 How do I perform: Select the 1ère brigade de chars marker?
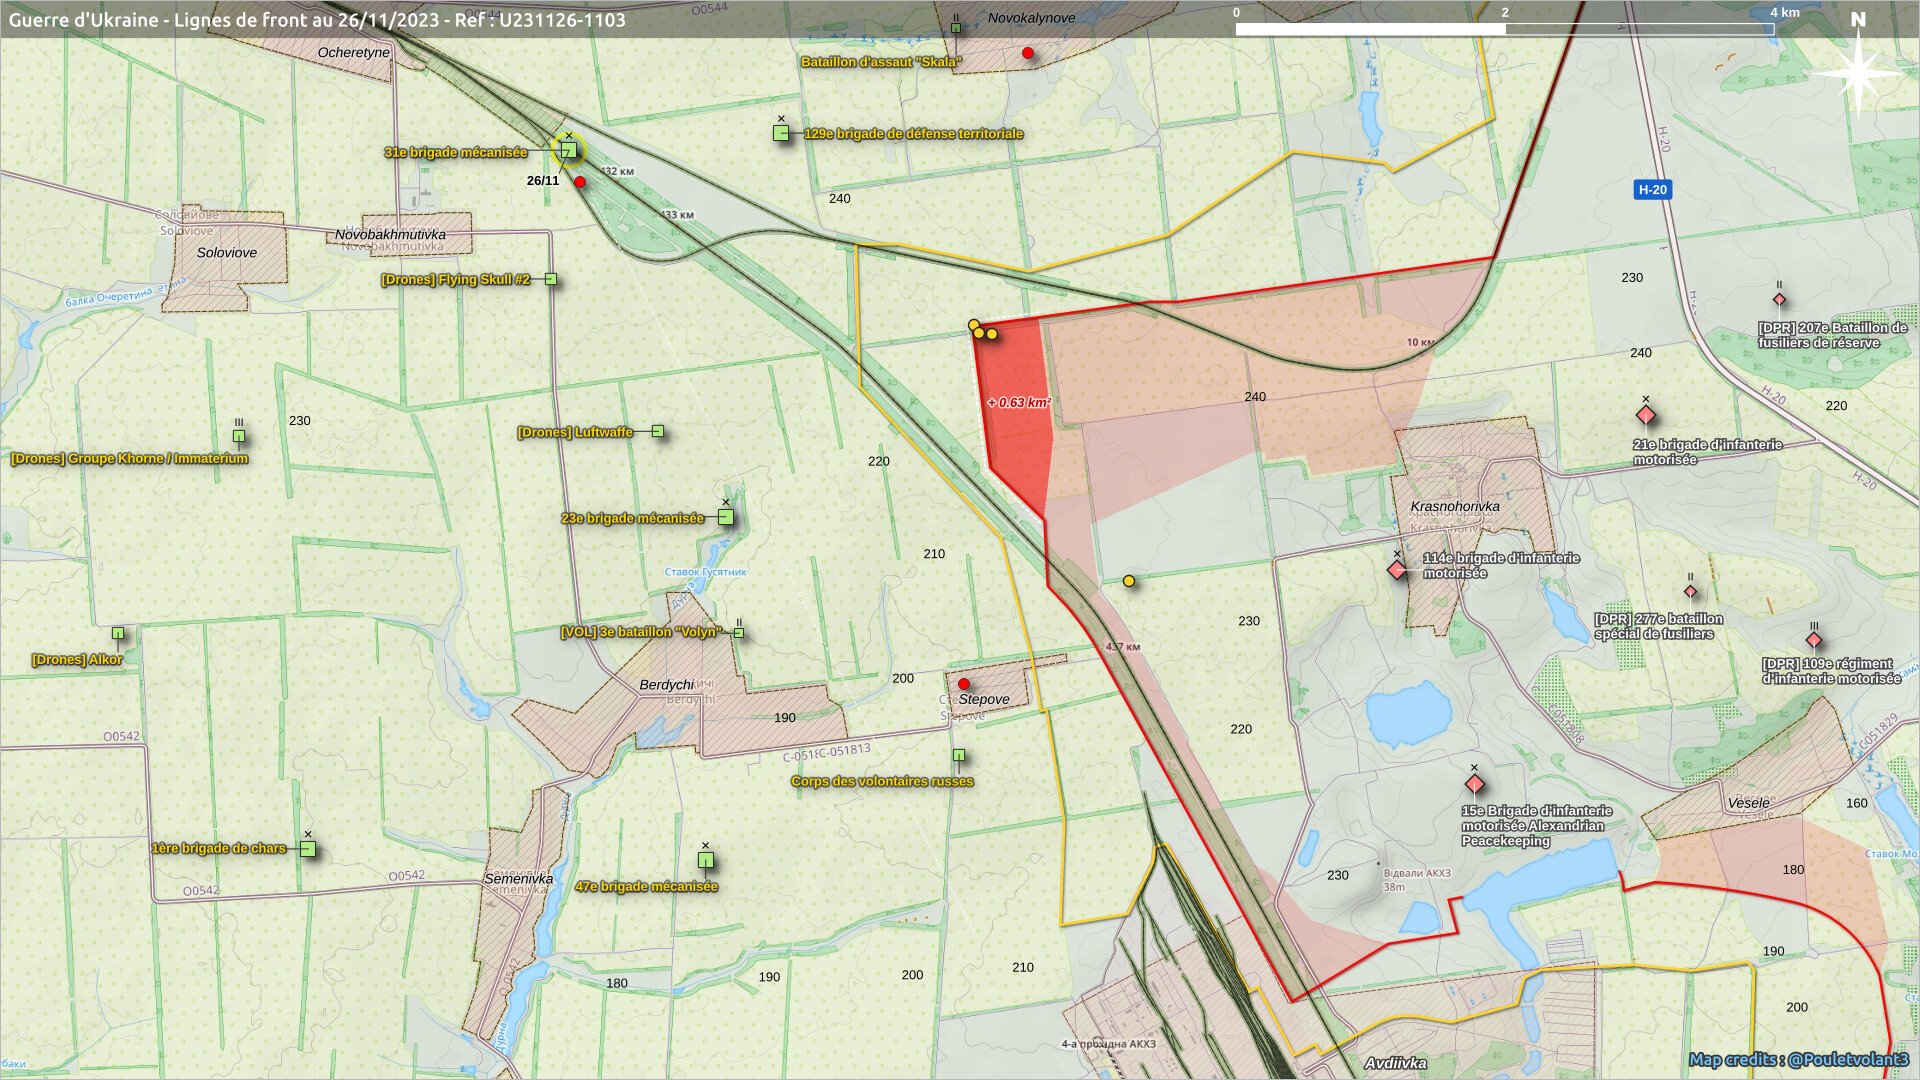coord(308,849)
